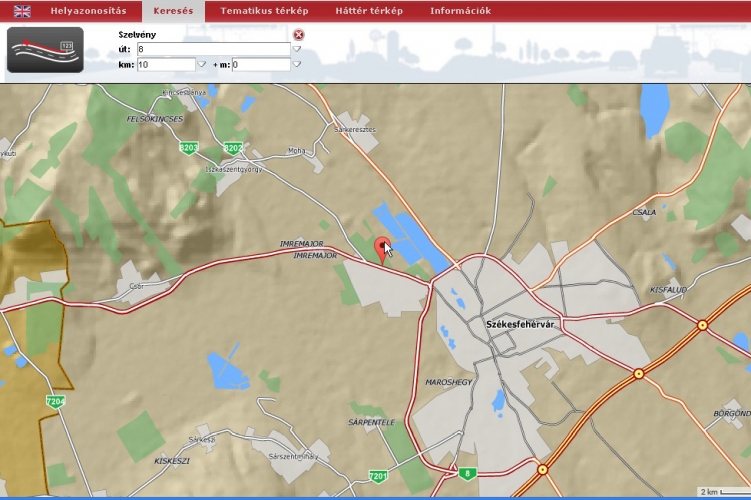Expand the út road number dropdown
The height and width of the screenshot is (500, 751).
297,49
